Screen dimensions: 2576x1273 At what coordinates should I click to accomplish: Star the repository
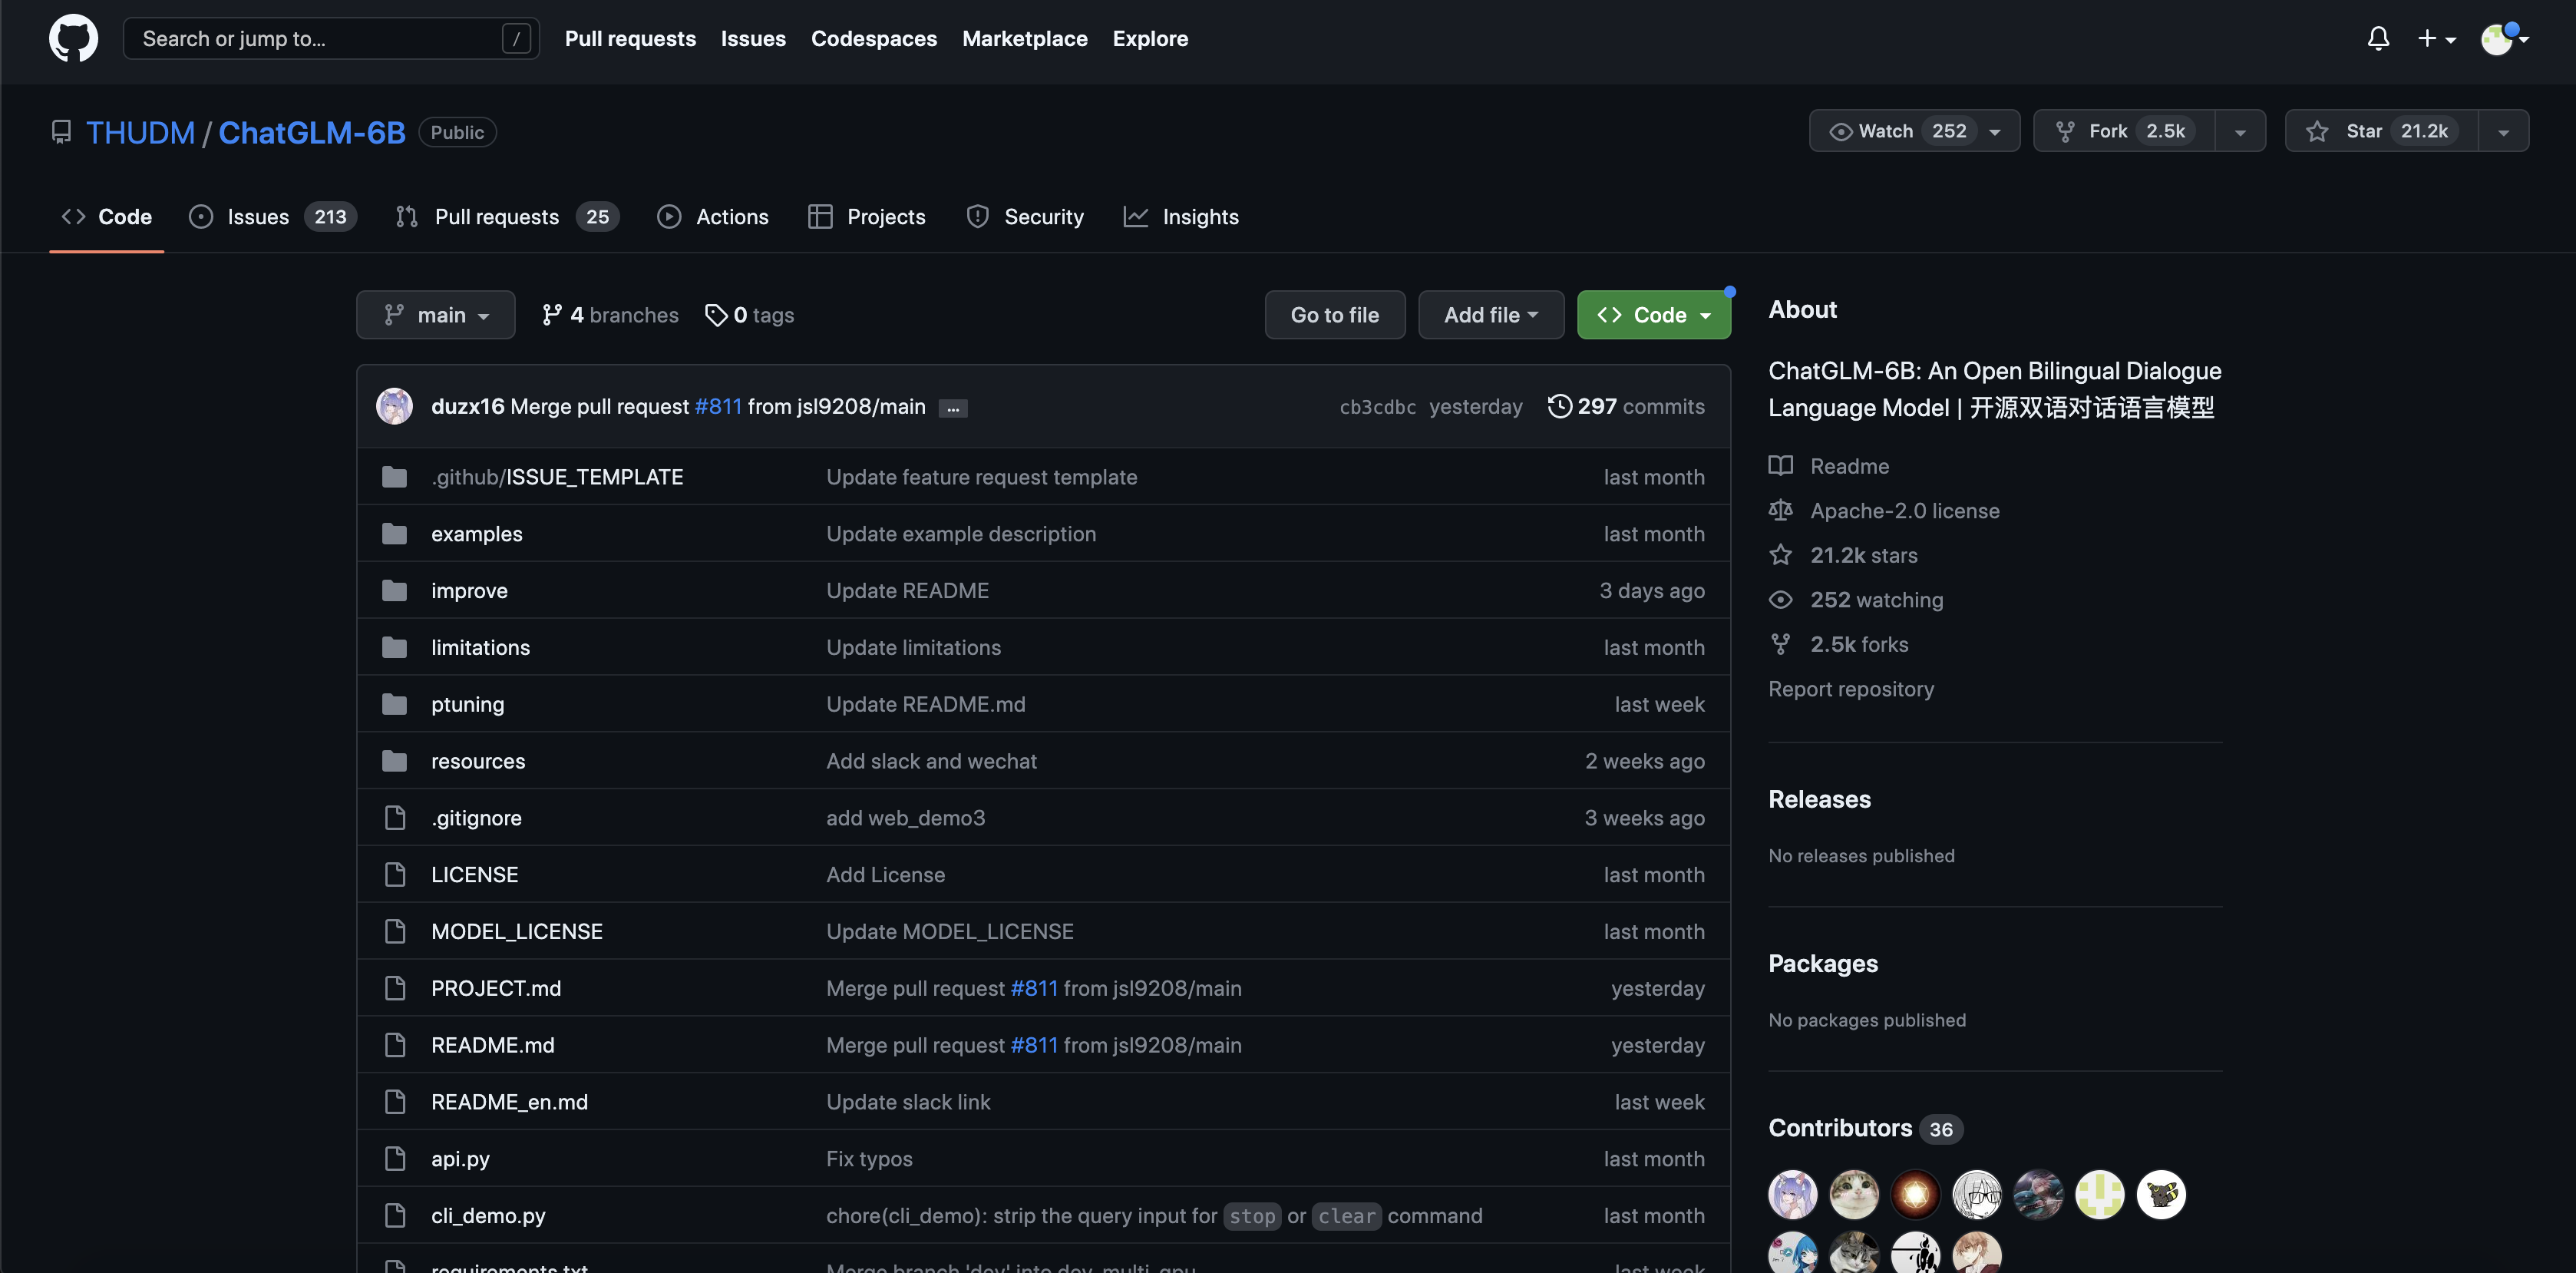2381,131
